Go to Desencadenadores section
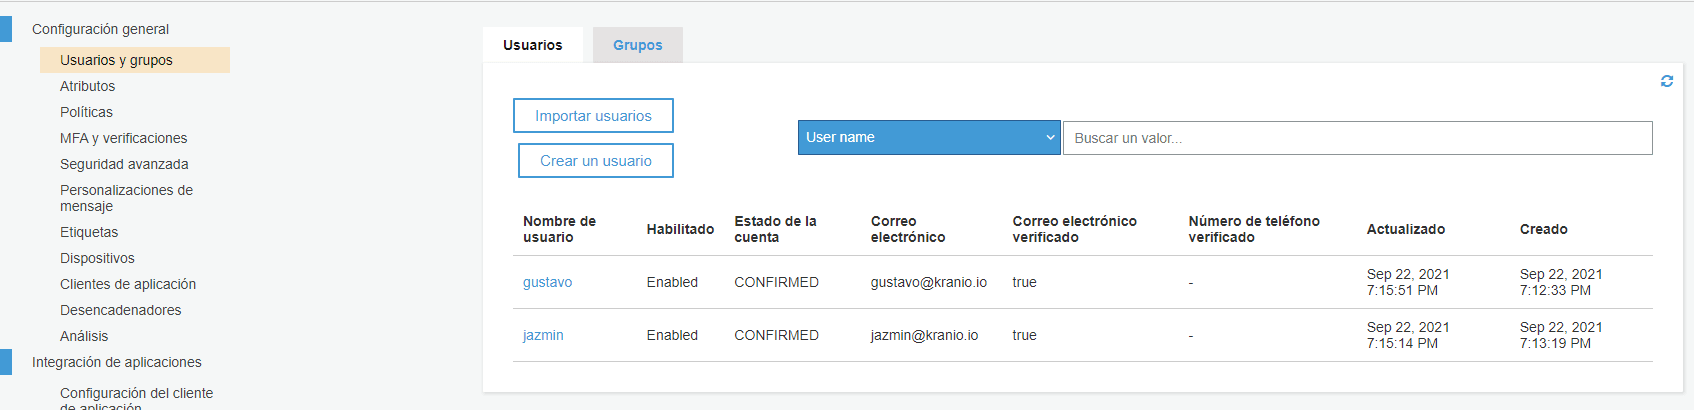 121,310
